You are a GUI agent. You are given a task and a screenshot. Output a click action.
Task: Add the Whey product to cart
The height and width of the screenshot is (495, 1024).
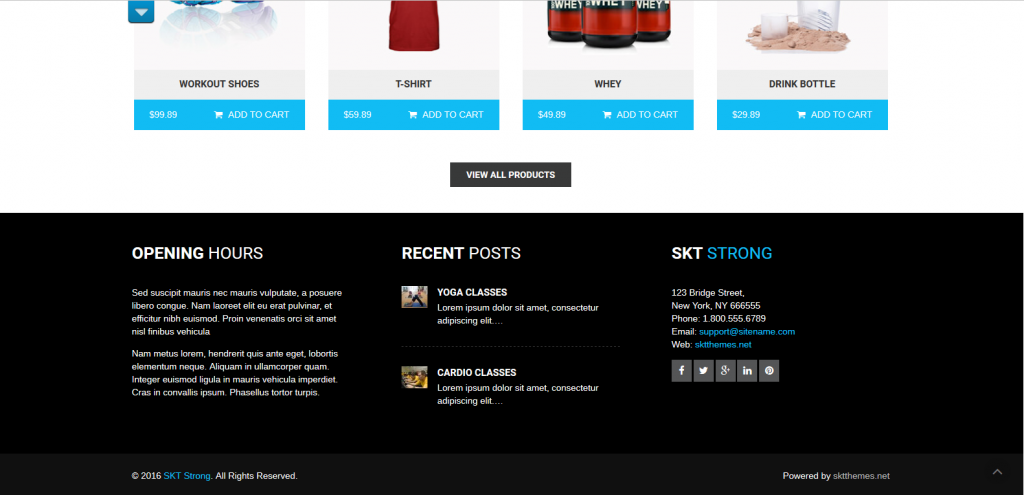point(640,114)
